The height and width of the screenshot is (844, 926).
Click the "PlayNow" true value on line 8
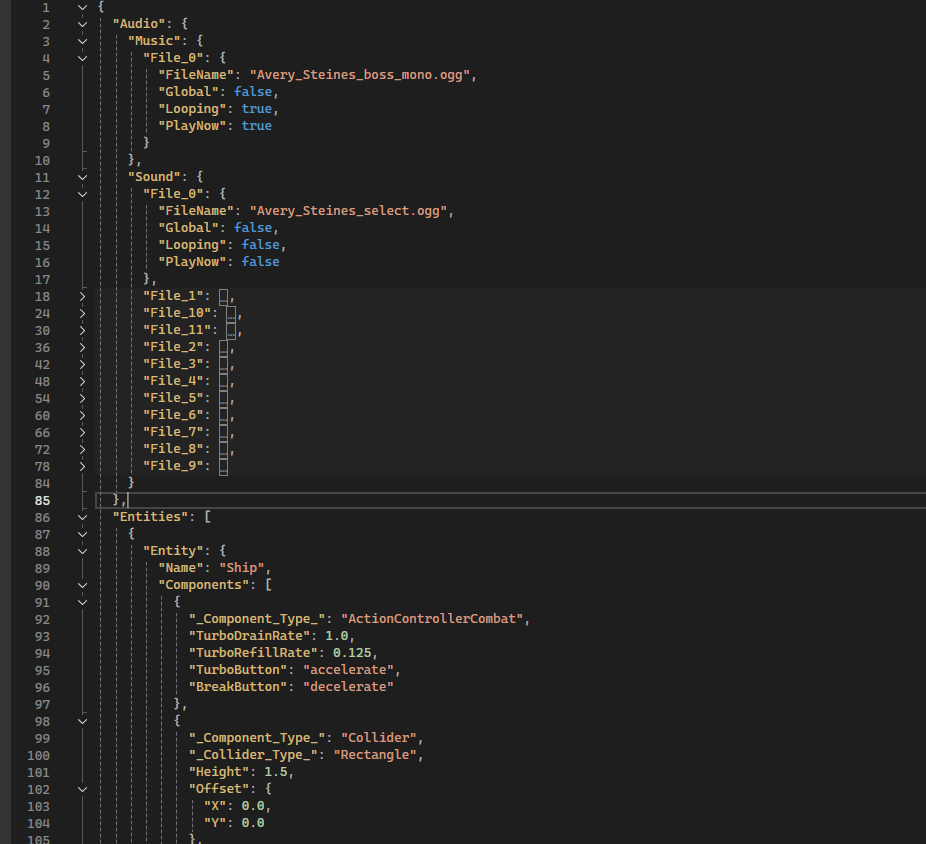(256, 126)
